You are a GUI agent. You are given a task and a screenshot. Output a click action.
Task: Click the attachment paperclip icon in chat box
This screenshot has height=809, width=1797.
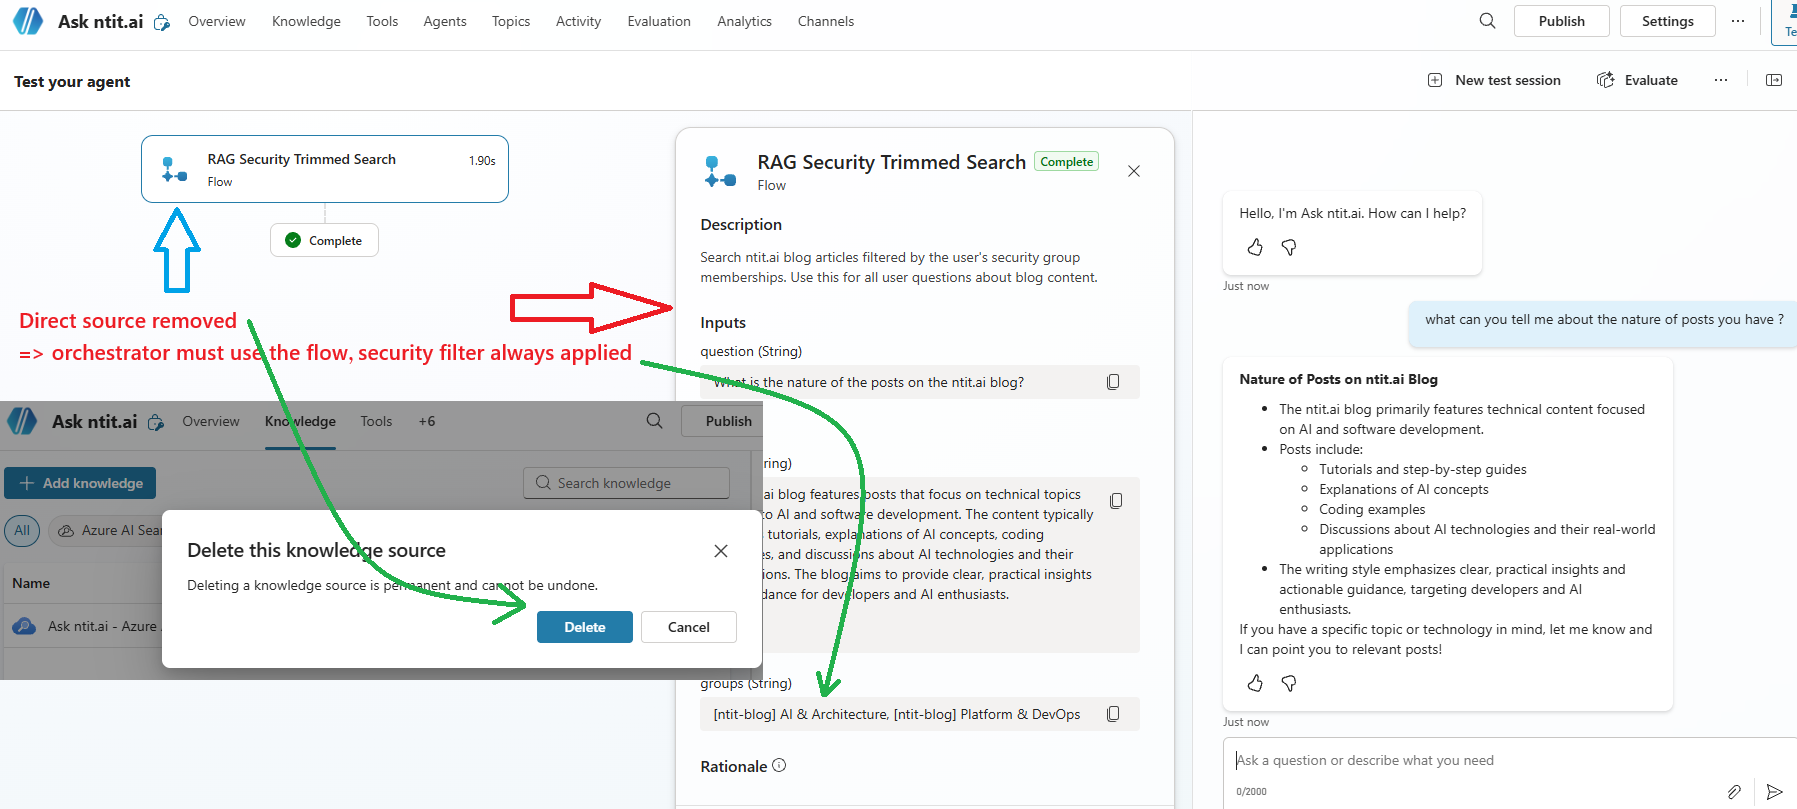[1734, 791]
